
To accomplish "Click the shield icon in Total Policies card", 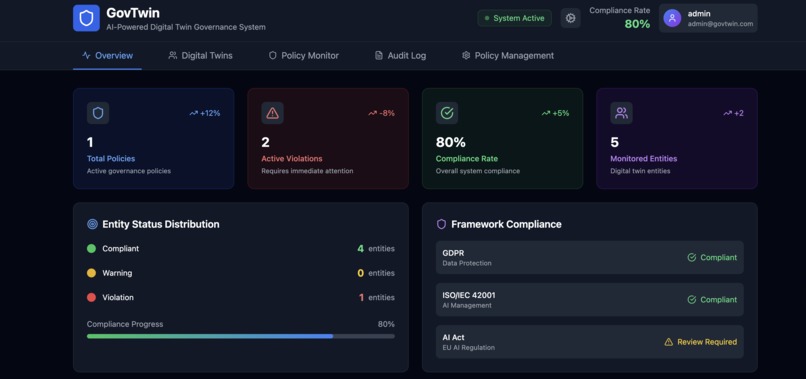I will [x=98, y=113].
